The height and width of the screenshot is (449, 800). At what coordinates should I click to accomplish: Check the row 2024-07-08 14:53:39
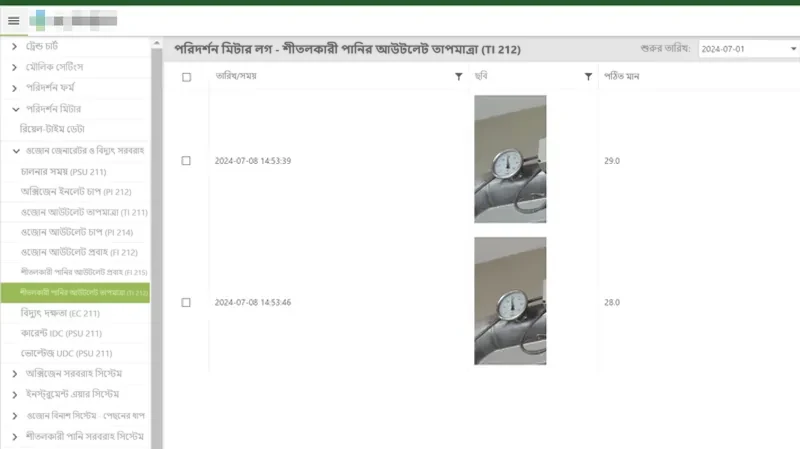click(x=186, y=161)
